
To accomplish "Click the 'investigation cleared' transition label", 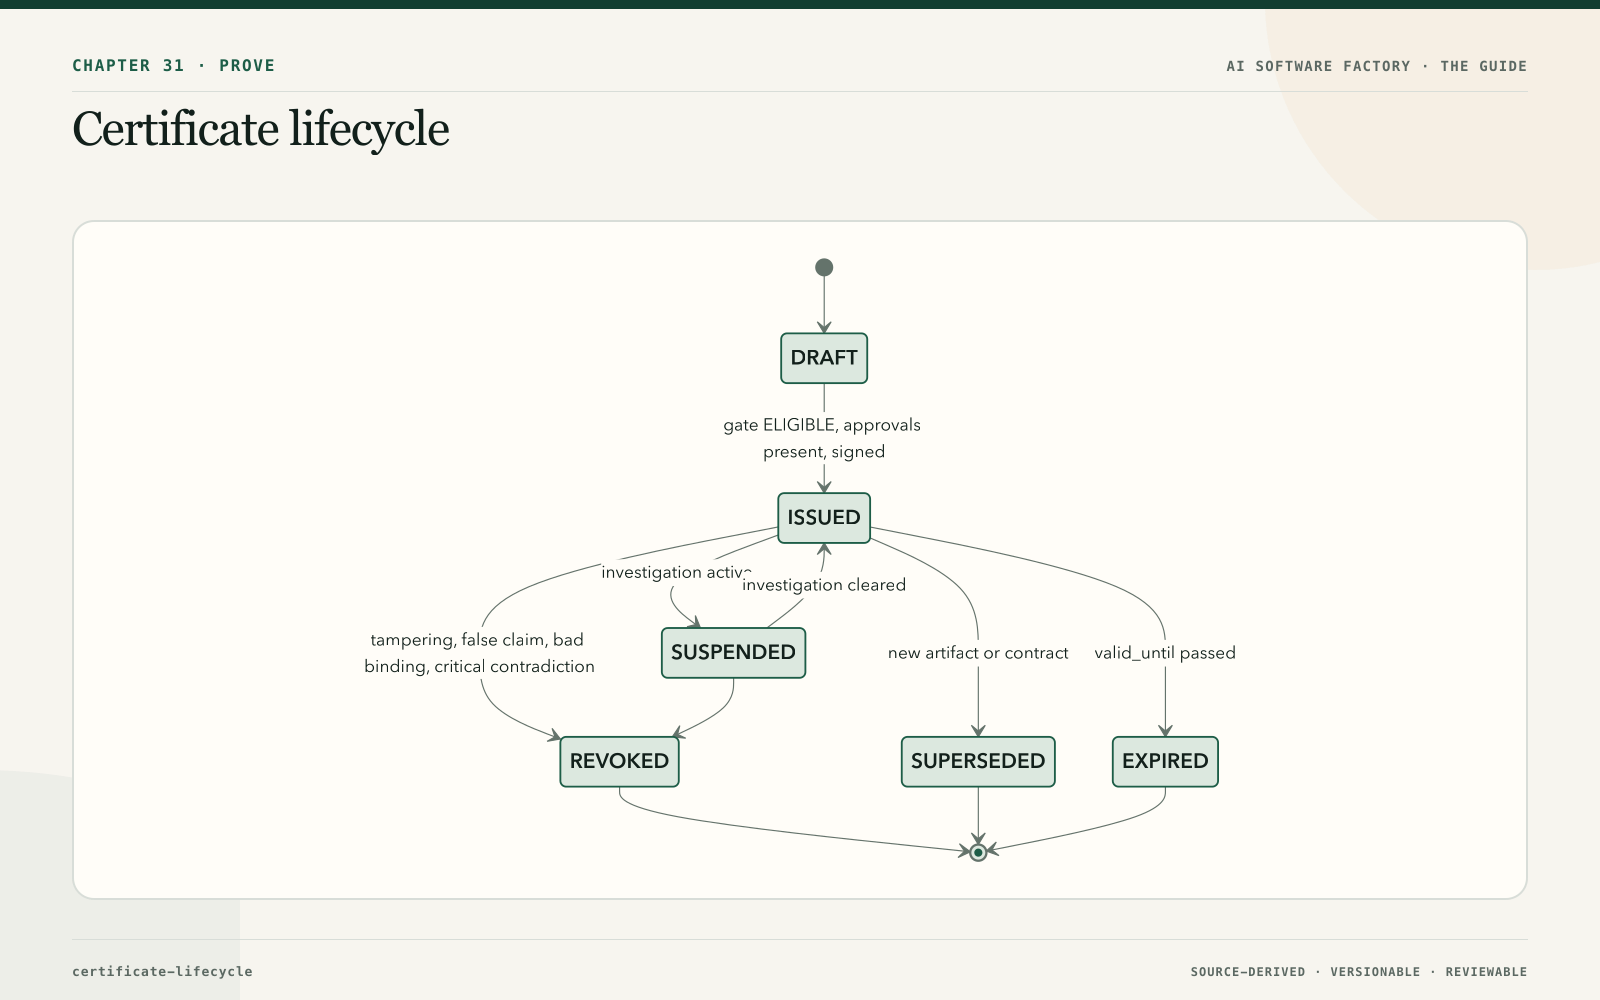I will (824, 585).
